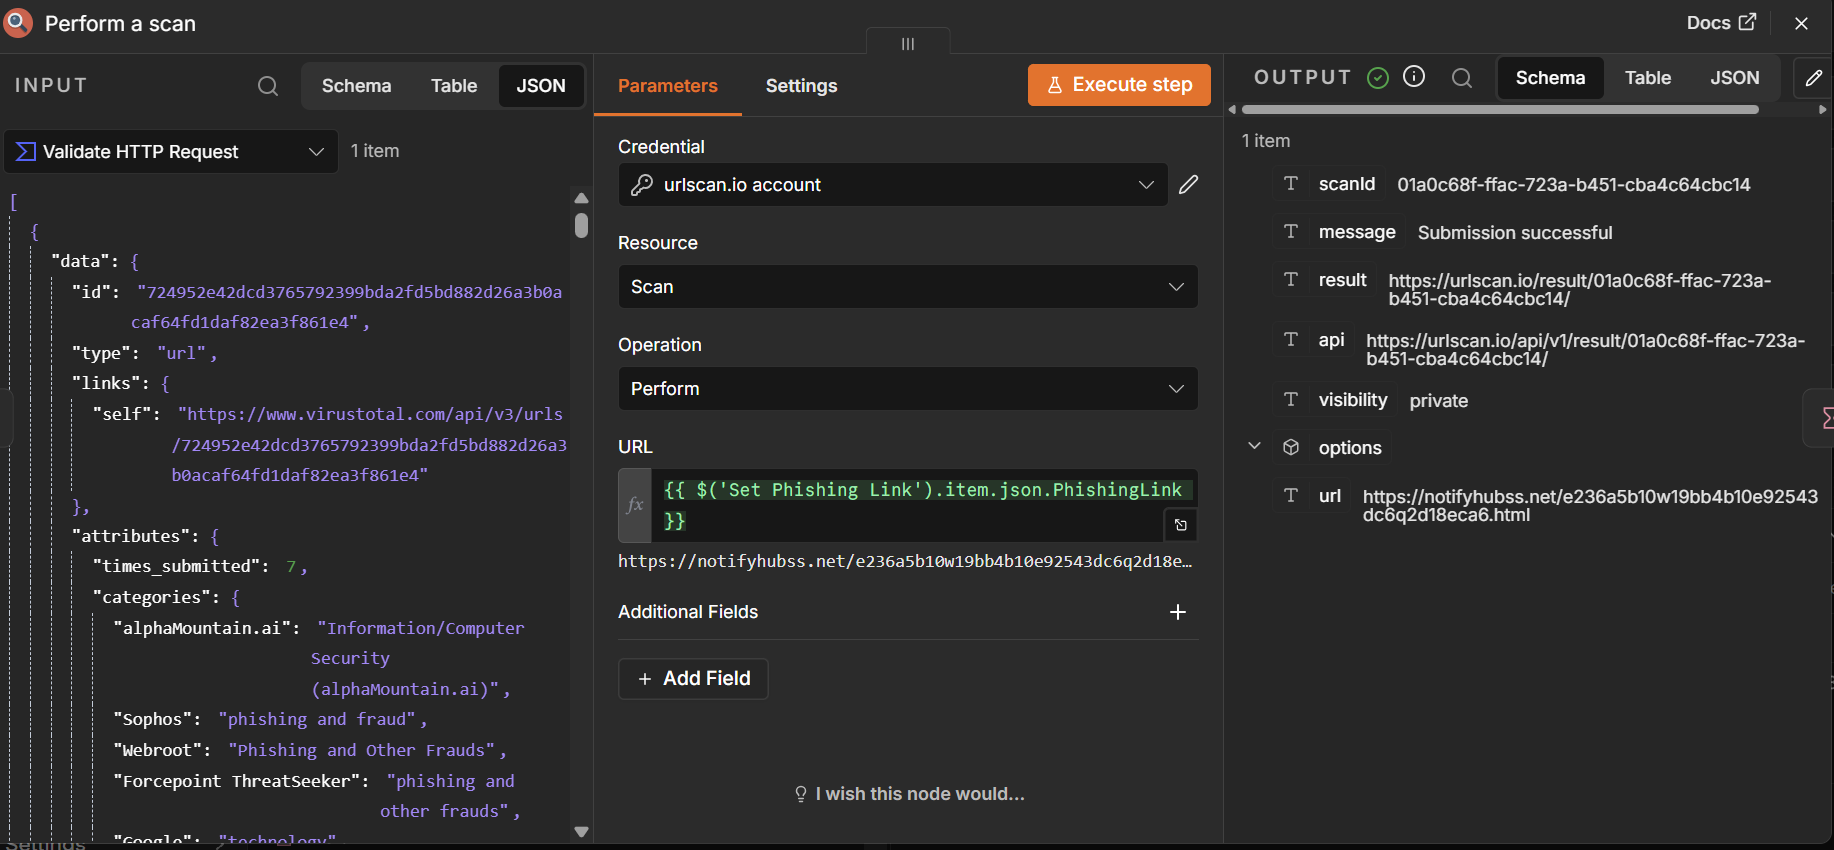1834x850 pixels.
Task: Switch output view to Table
Action: (1647, 78)
